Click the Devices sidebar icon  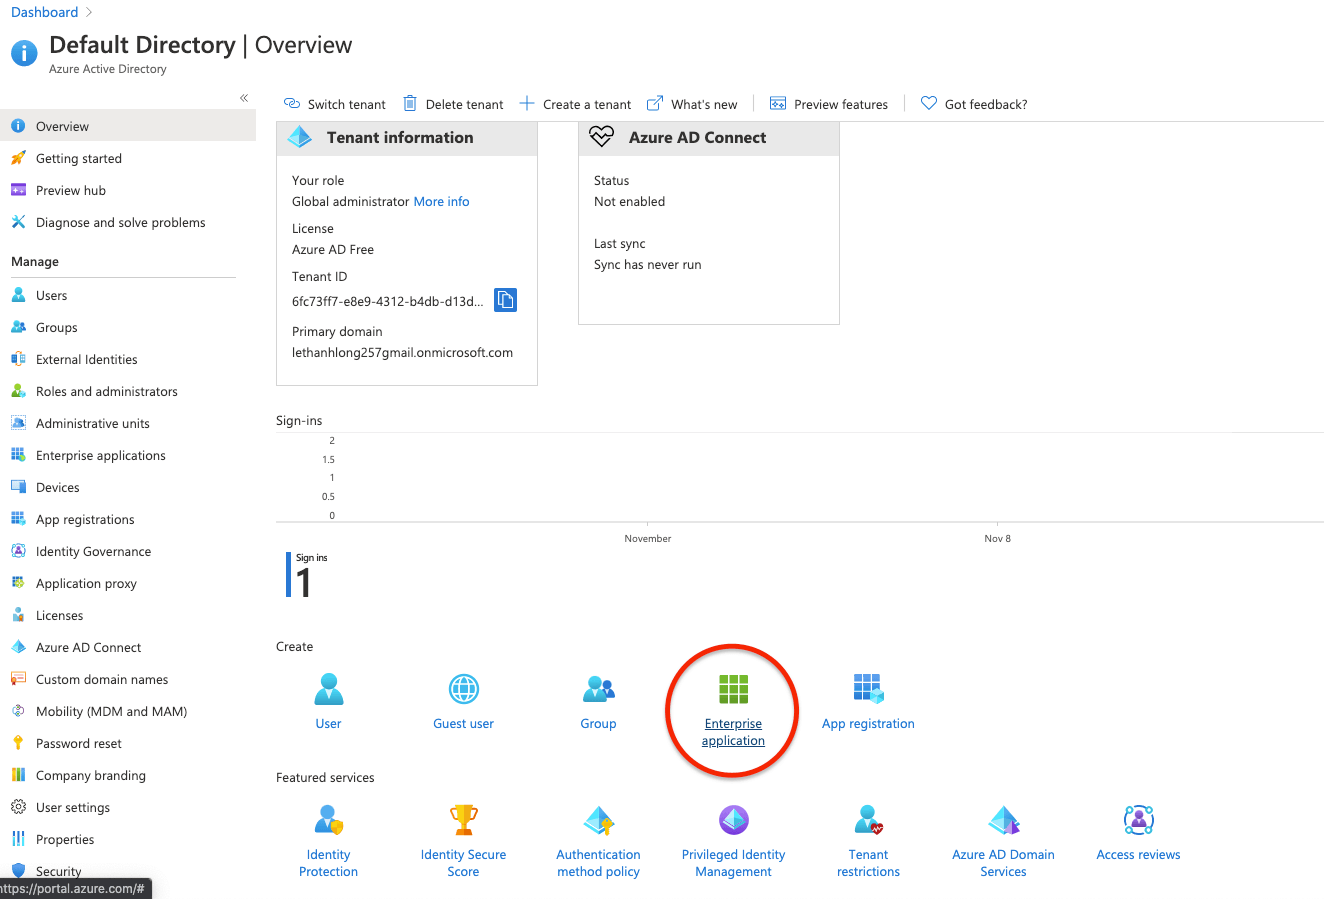(18, 487)
